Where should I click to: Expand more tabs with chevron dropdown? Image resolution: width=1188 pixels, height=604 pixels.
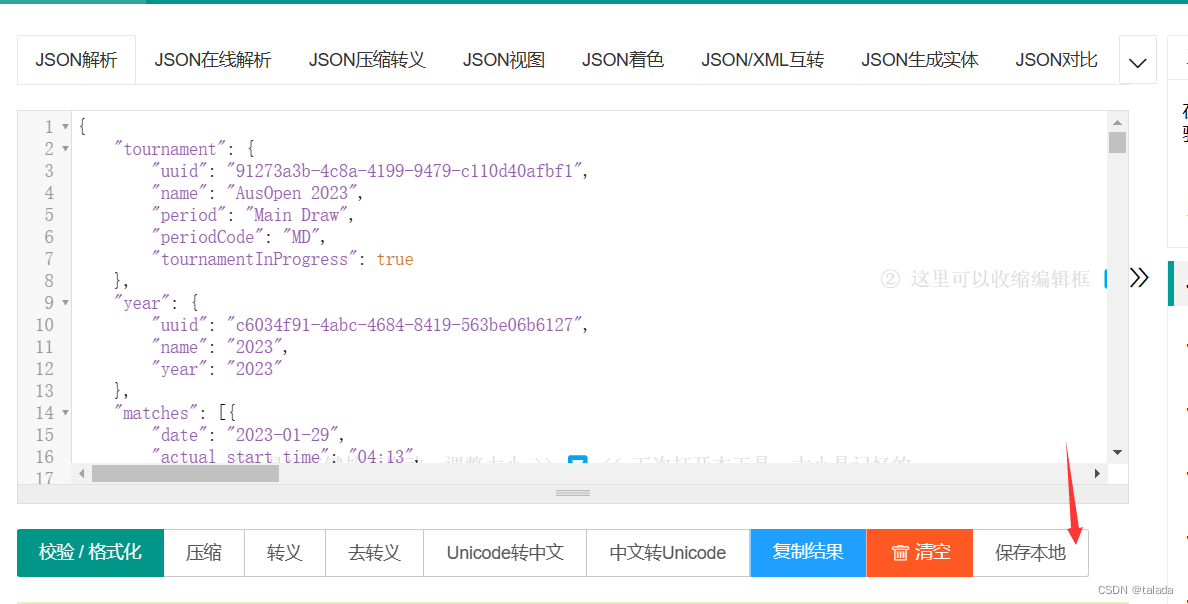tap(1137, 60)
